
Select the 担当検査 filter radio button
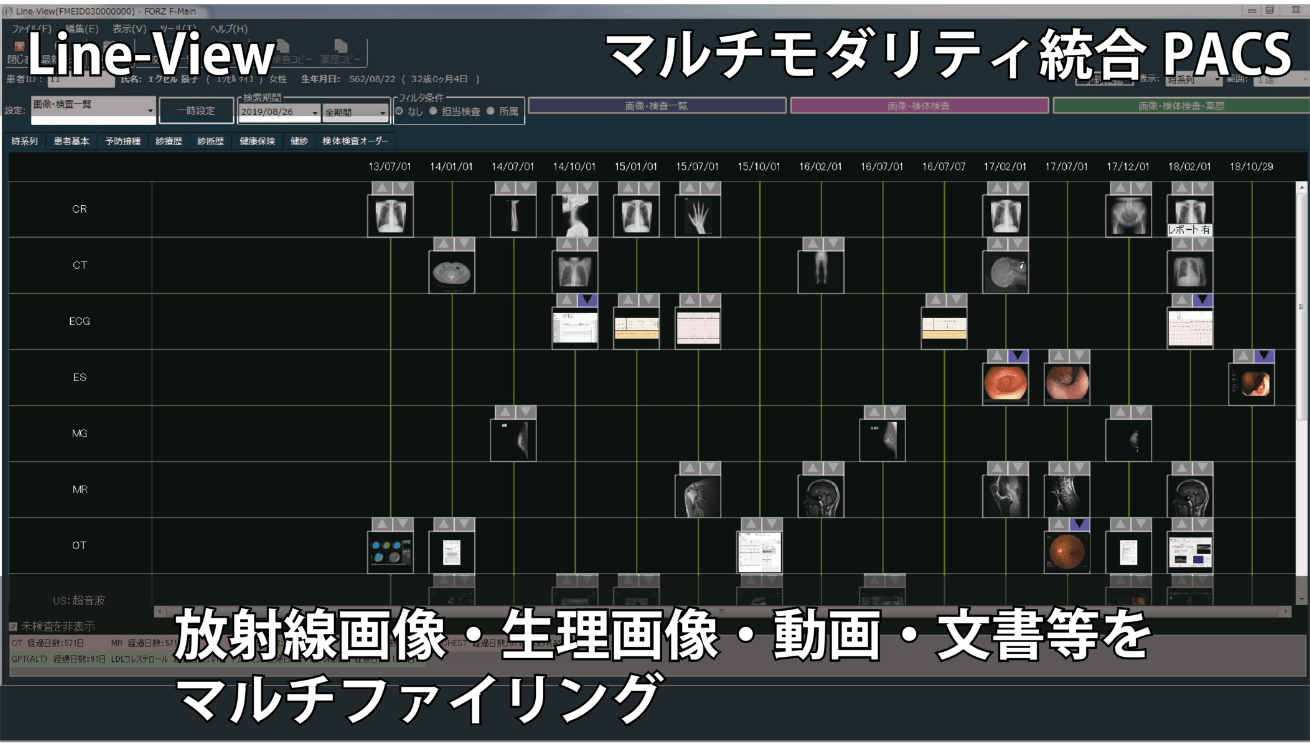434,110
